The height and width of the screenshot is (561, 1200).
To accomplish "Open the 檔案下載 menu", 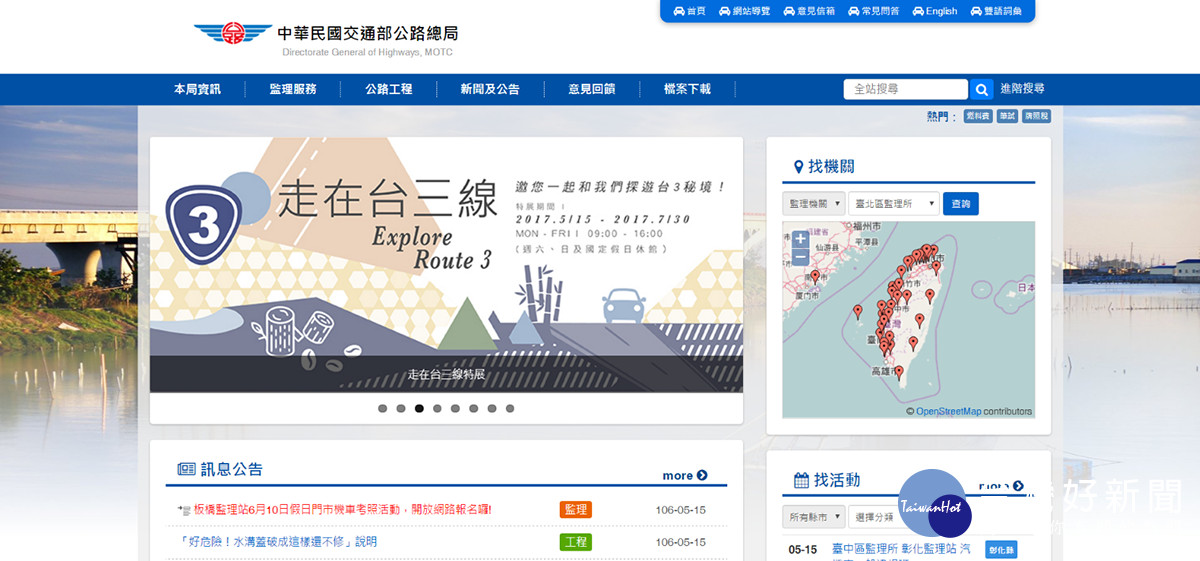I will [687, 89].
